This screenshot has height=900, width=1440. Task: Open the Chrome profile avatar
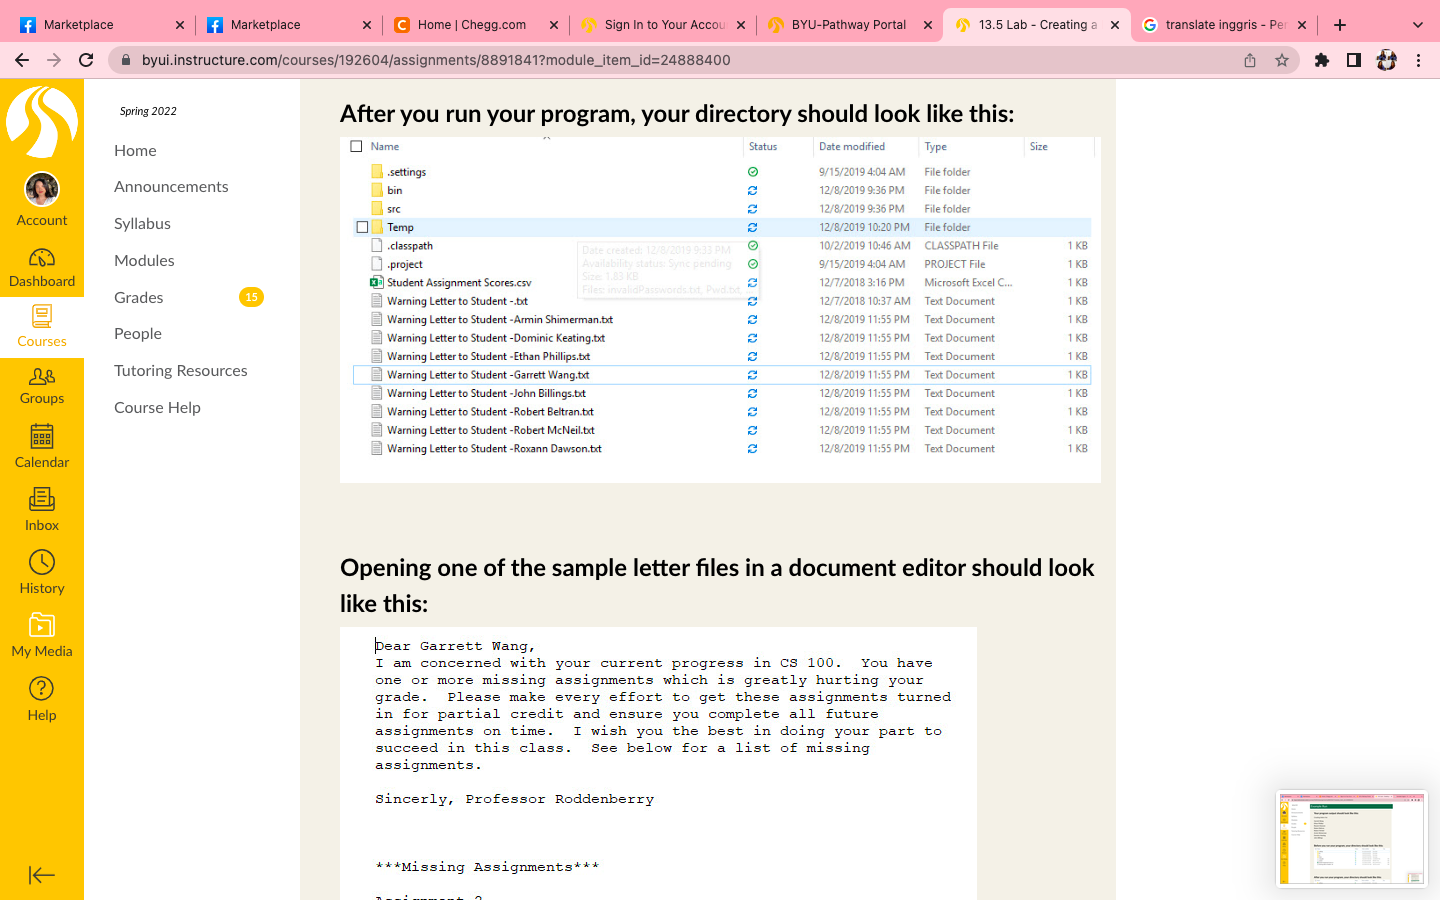point(1386,60)
